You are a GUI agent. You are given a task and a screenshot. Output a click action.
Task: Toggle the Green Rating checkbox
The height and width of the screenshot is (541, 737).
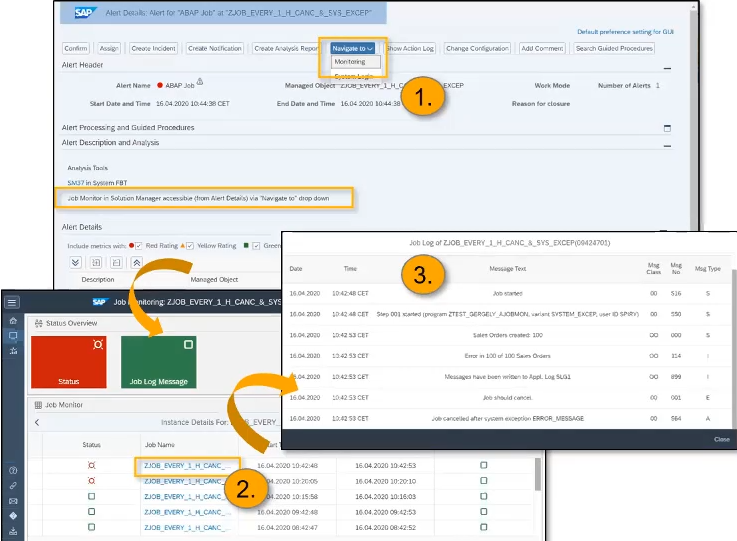(256, 245)
